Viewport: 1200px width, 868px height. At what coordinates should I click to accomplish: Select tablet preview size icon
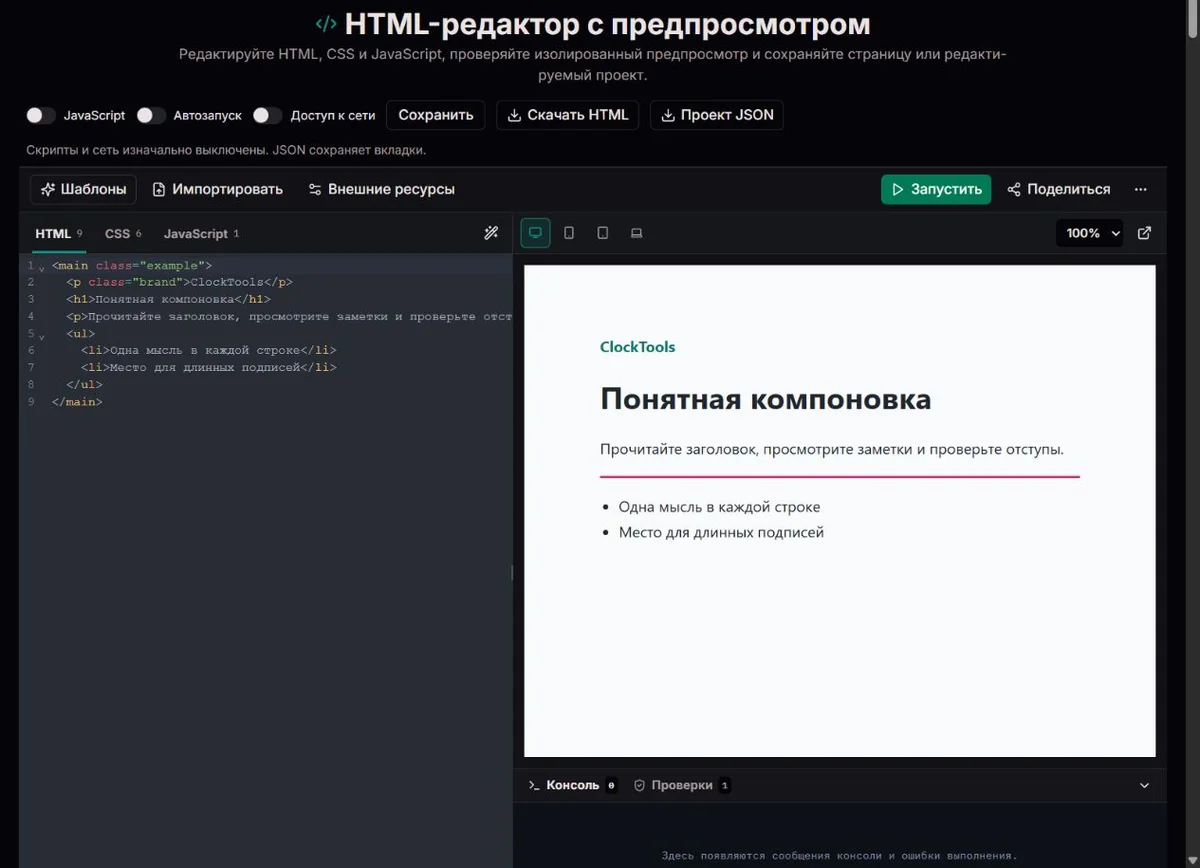pyautogui.click(x=602, y=233)
